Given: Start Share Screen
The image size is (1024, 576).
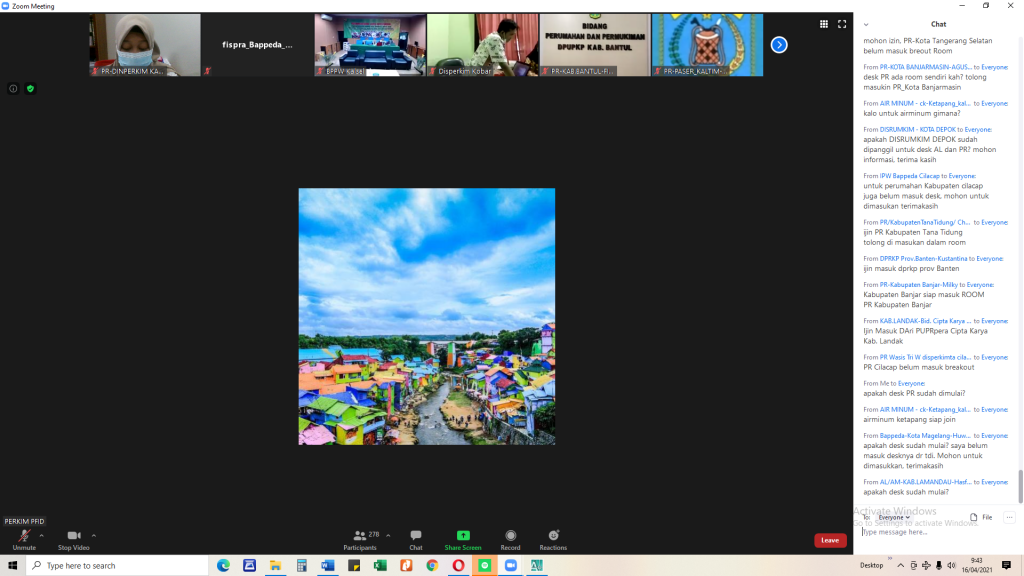Looking at the screenshot, I should pos(463,537).
